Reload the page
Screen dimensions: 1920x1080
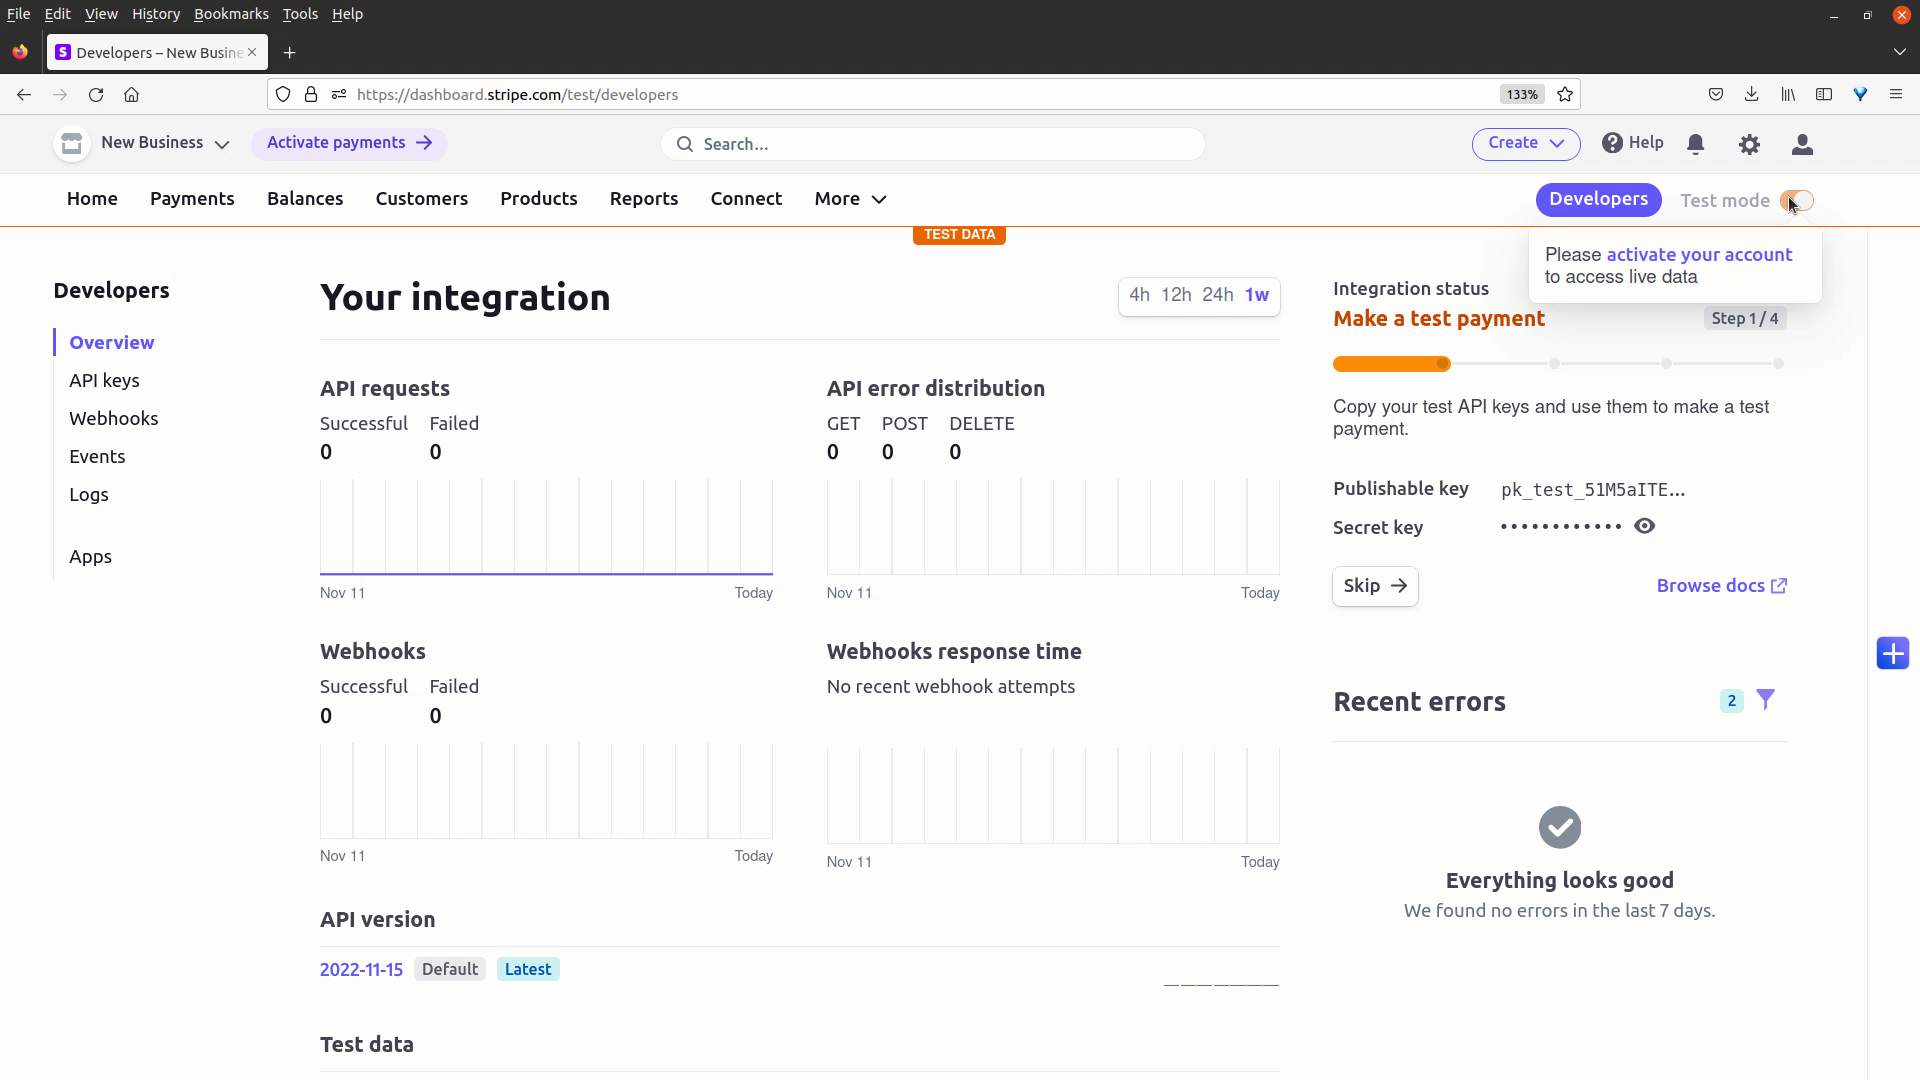point(96,94)
